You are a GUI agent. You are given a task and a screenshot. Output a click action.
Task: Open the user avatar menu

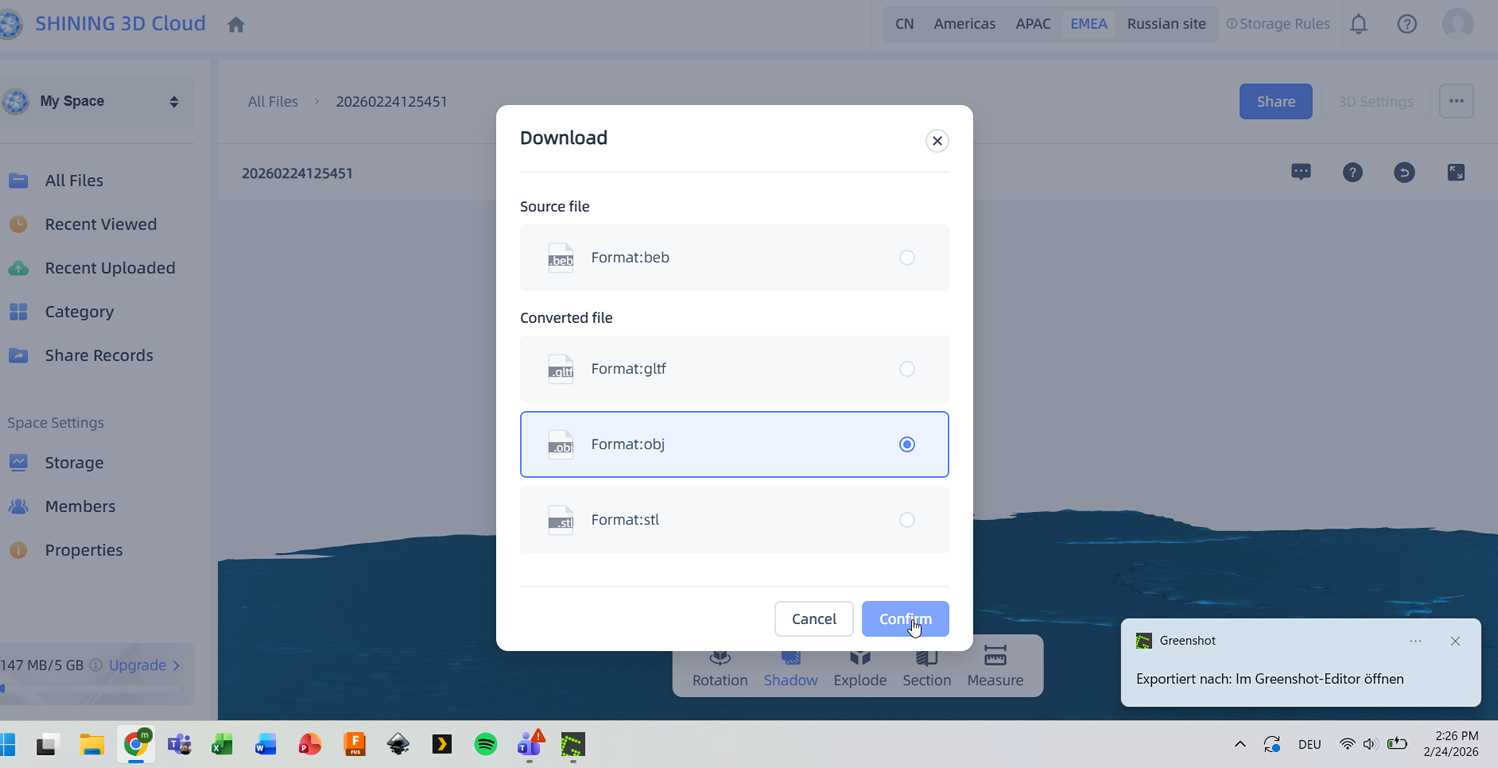coord(1458,24)
